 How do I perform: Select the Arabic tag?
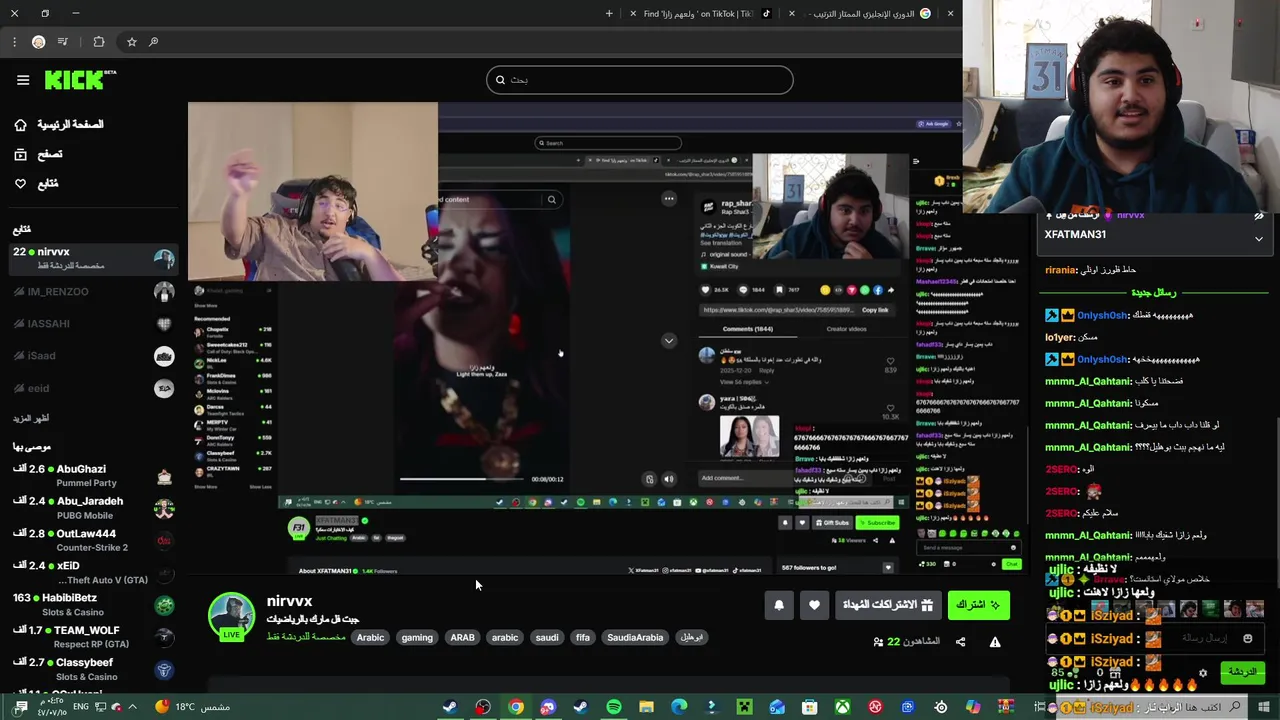[370, 638]
